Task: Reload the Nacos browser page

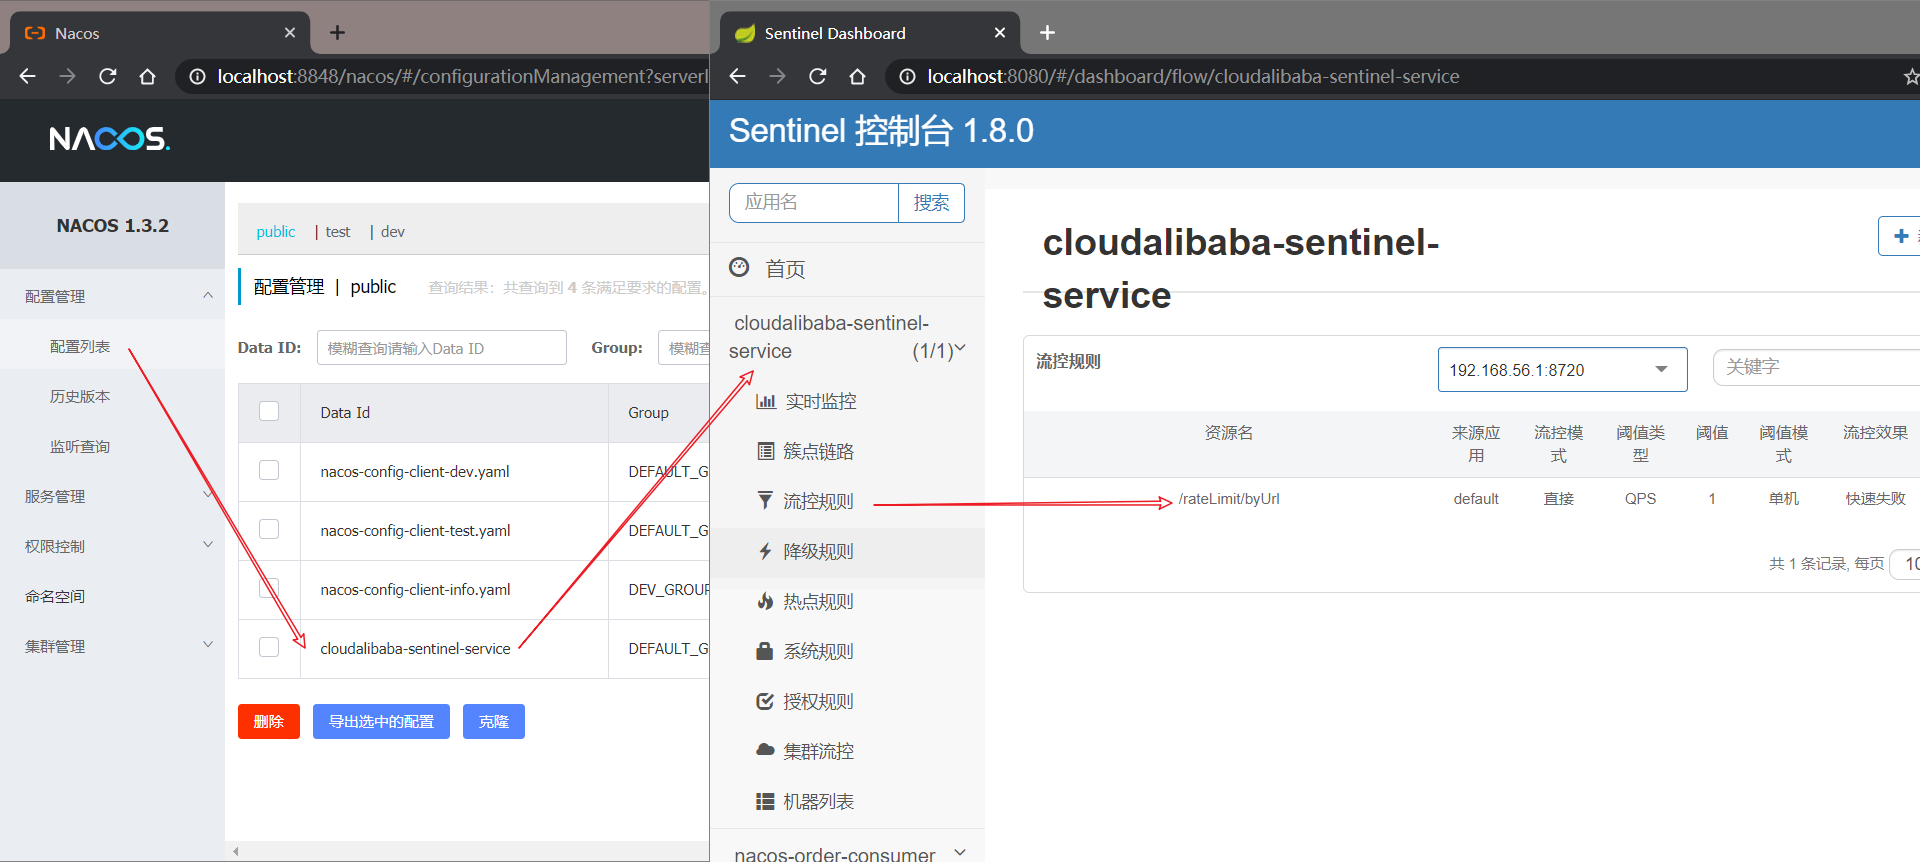Action: point(108,77)
